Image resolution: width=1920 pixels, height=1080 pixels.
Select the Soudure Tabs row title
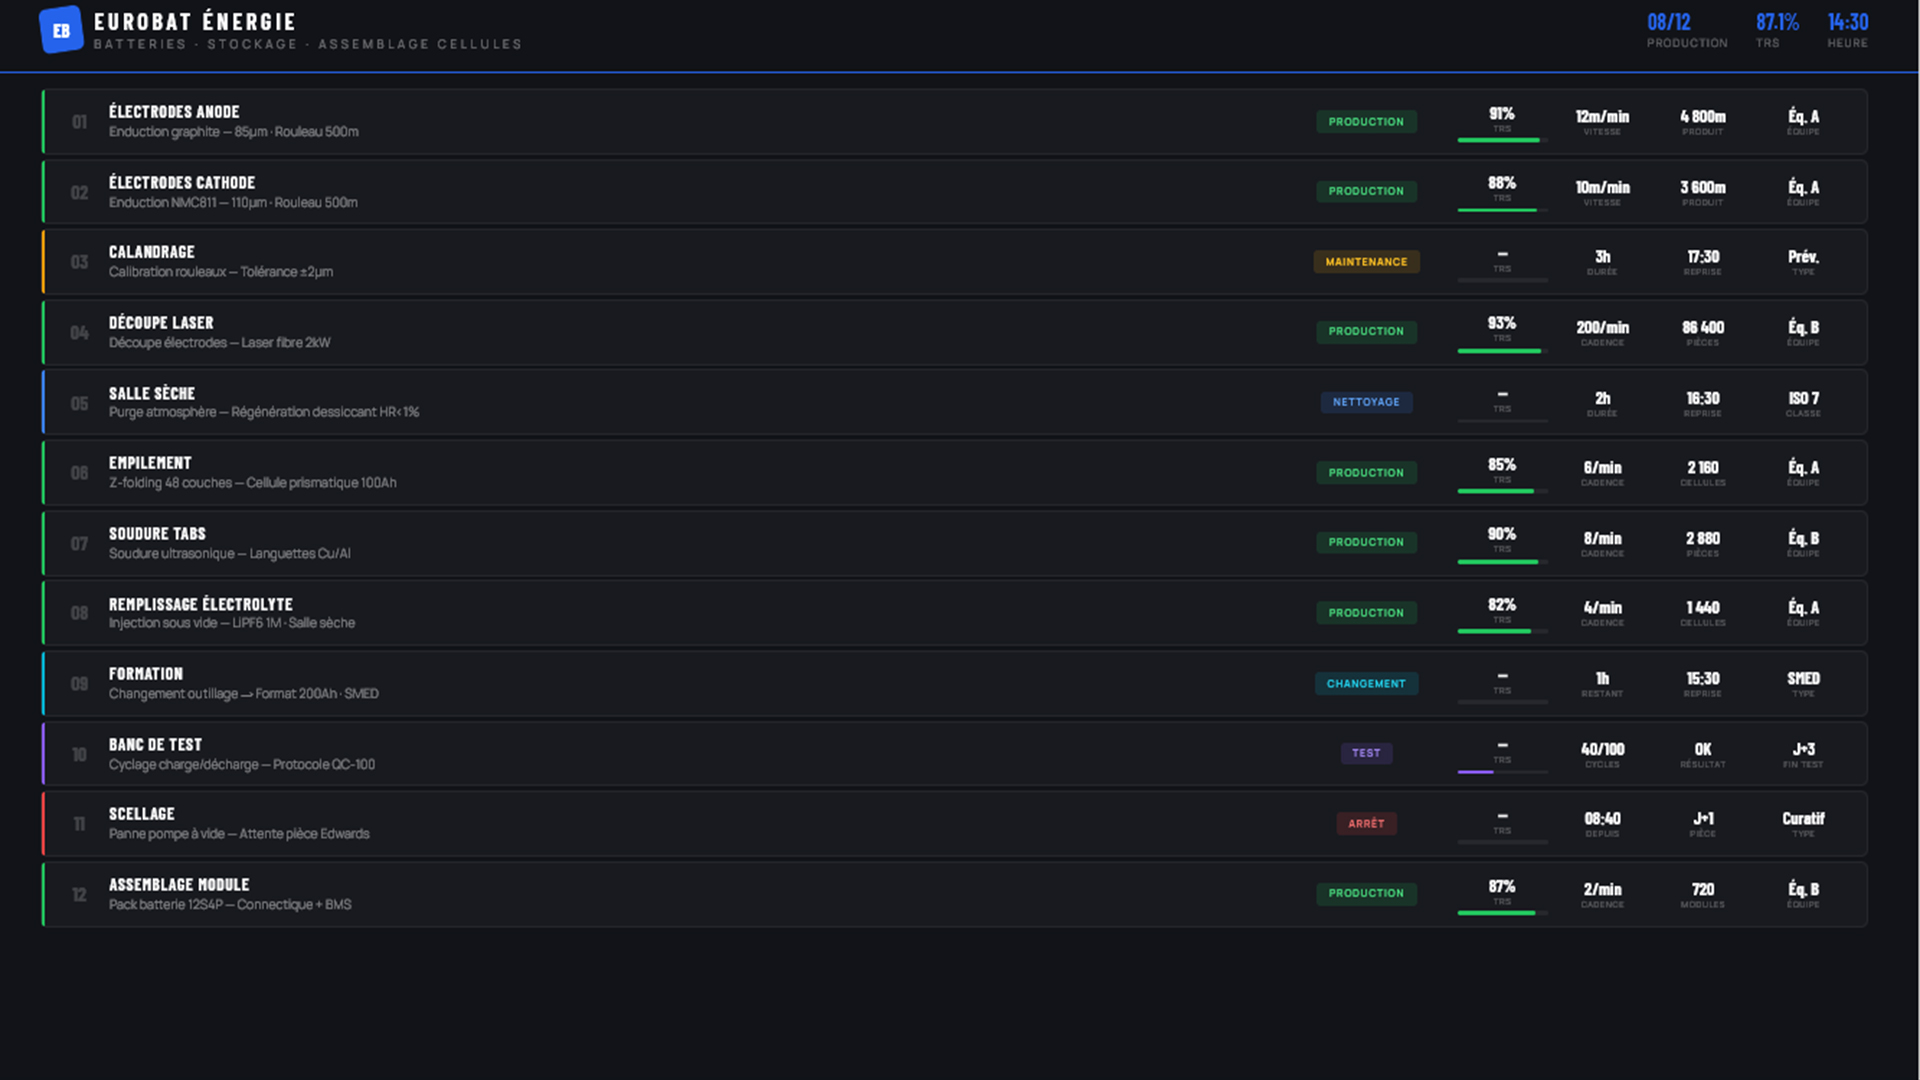157,534
